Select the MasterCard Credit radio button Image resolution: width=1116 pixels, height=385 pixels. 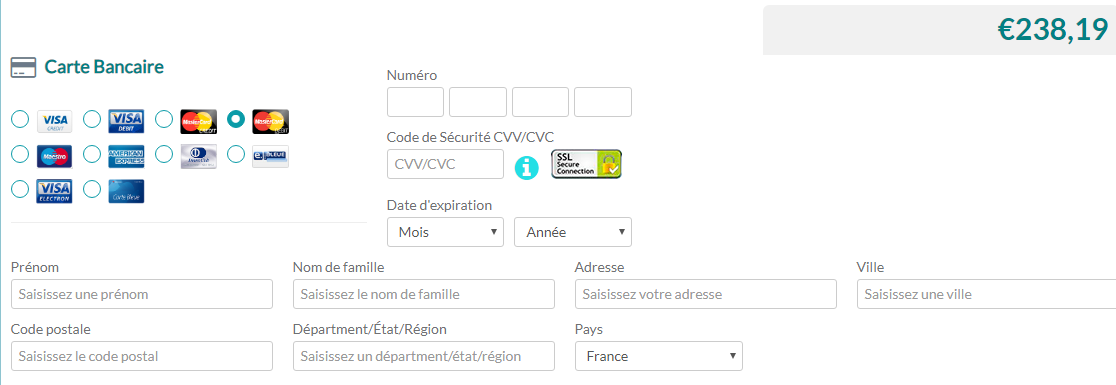164,119
